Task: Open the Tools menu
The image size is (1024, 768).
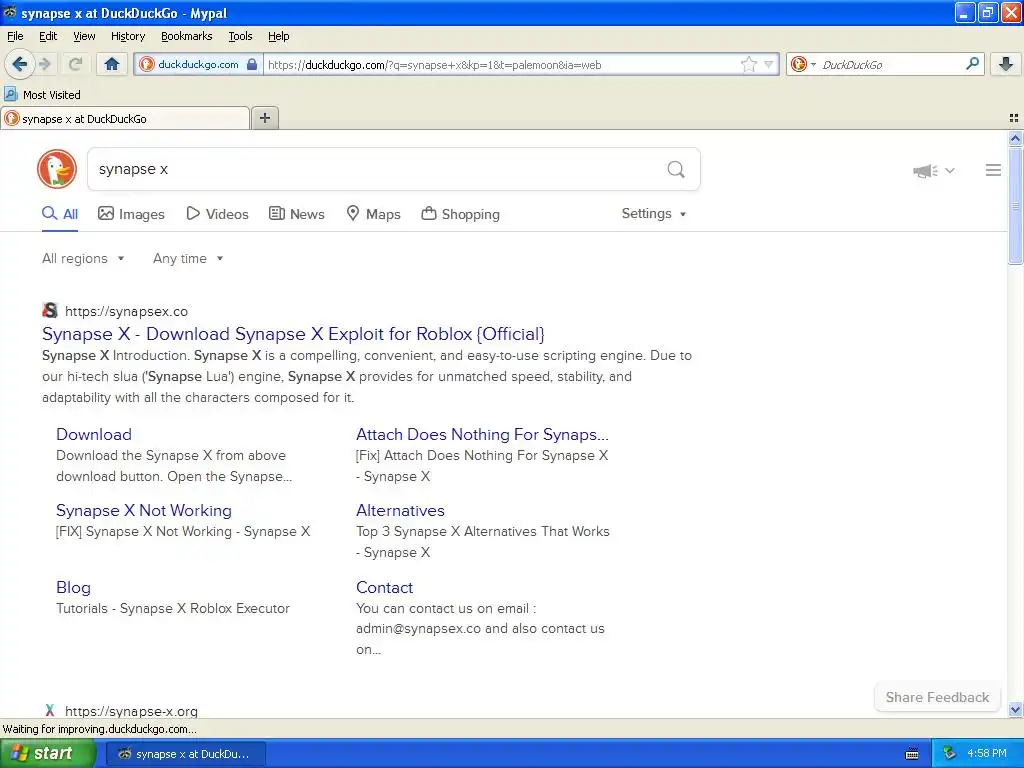Action: coord(240,36)
